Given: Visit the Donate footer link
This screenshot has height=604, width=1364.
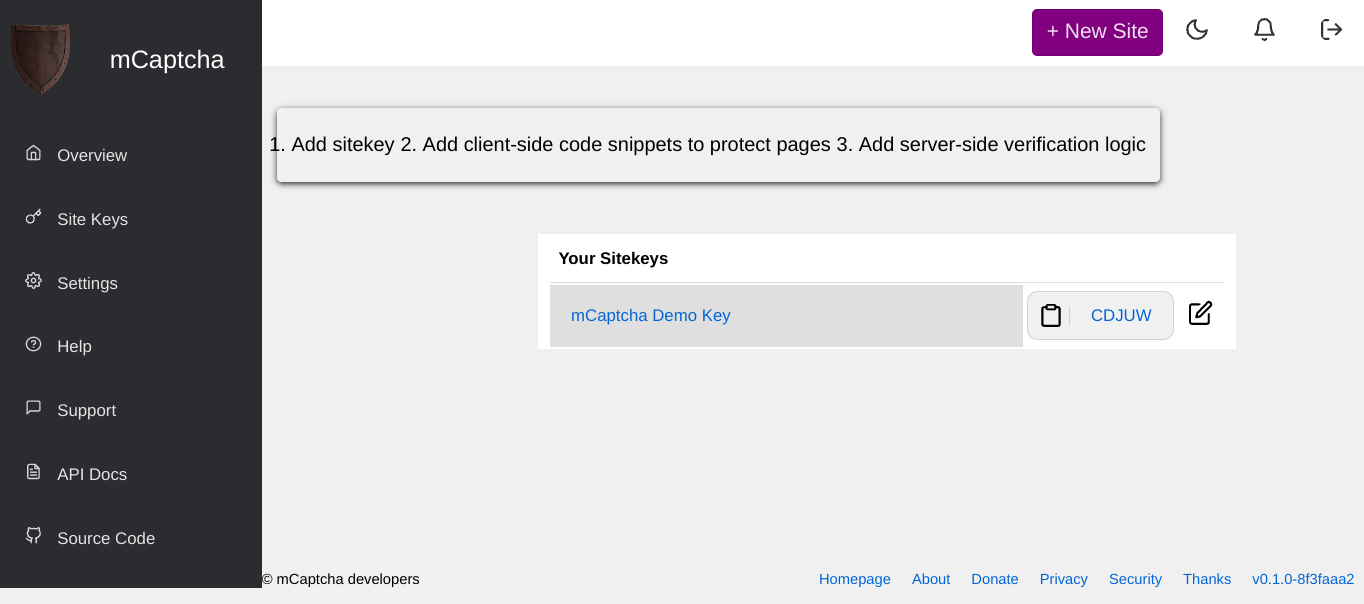Looking at the screenshot, I should tap(994, 579).
